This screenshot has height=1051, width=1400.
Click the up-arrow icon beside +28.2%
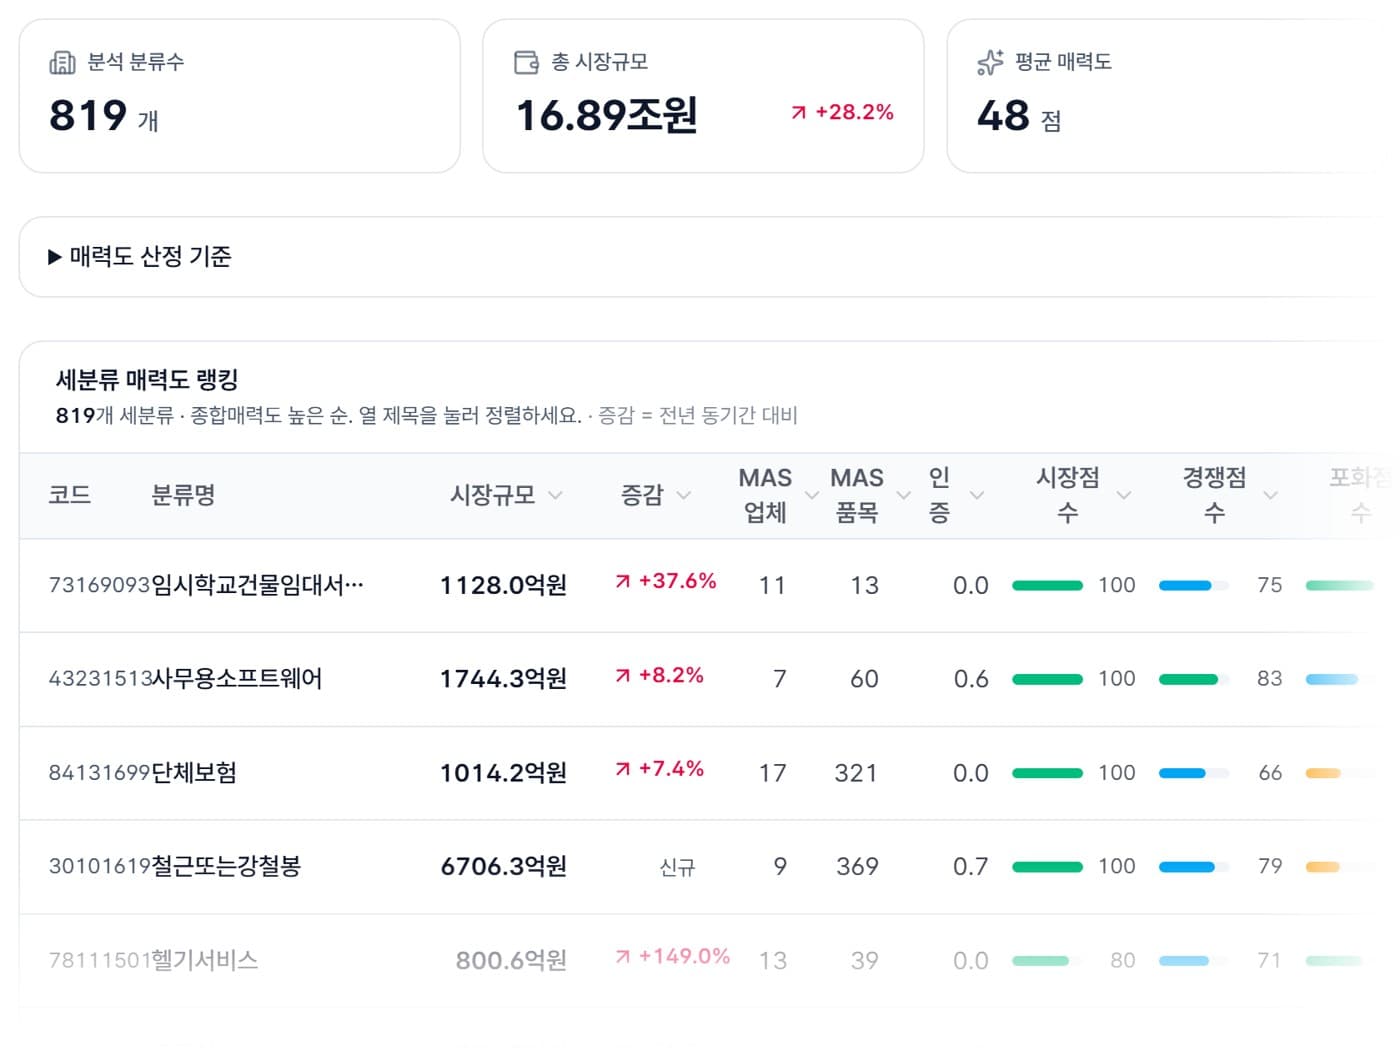tap(798, 113)
